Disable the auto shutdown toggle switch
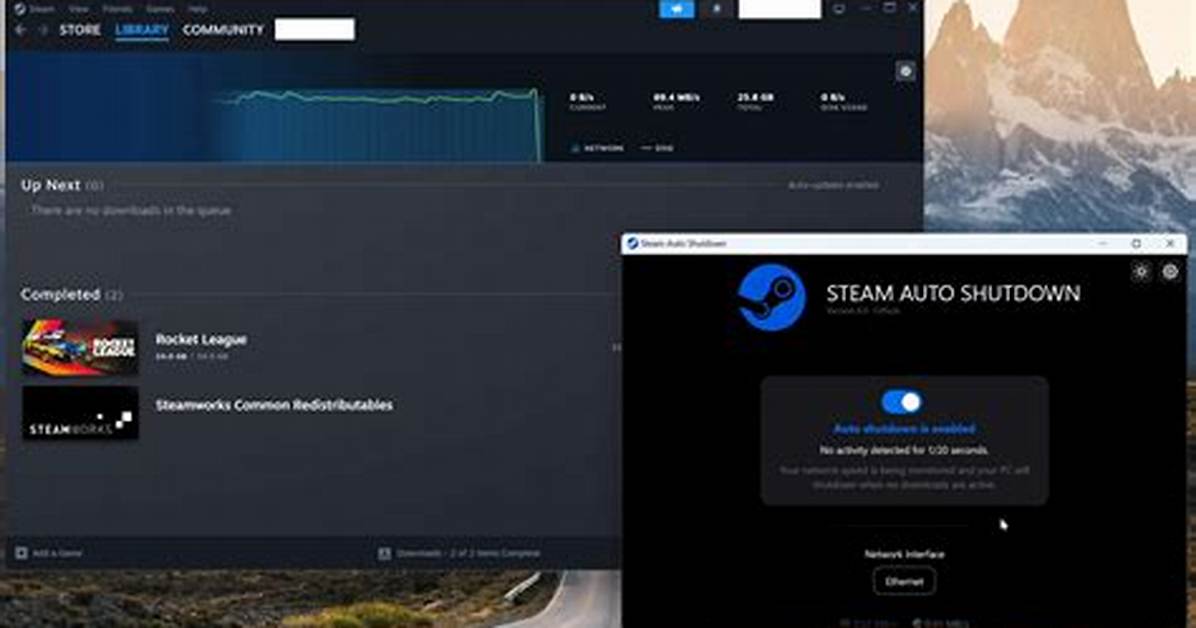1196x628 pixels. click(902, 402)
